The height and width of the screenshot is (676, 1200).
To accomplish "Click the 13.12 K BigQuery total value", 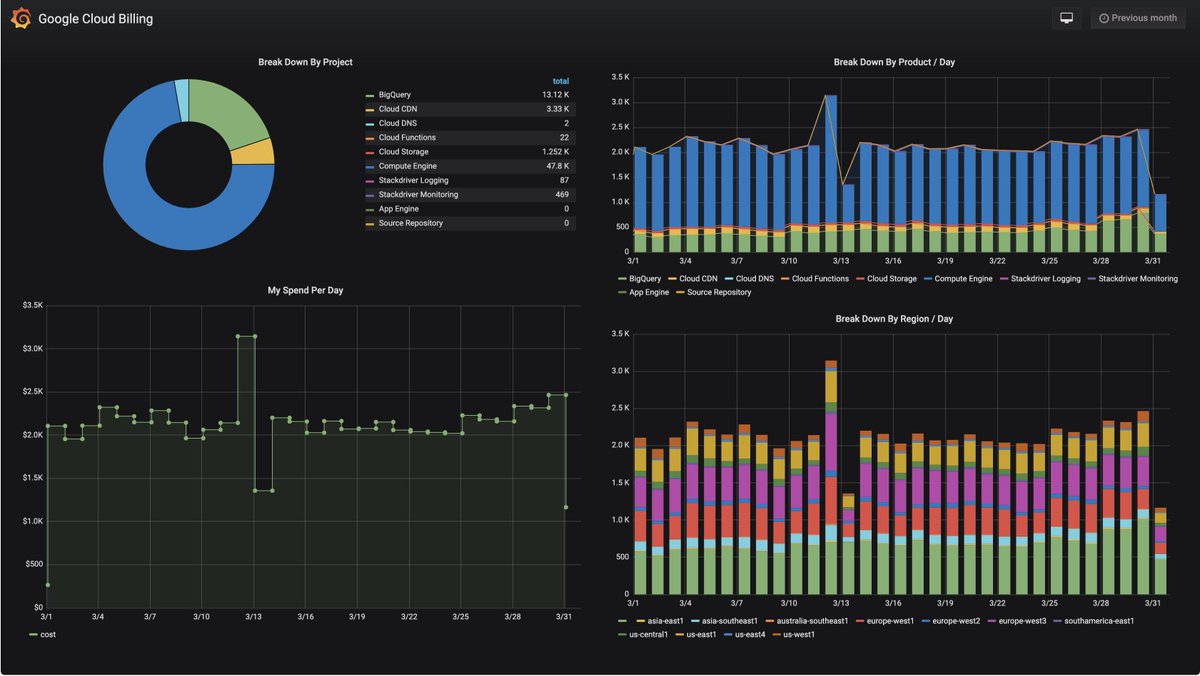I will pos(555,95).
